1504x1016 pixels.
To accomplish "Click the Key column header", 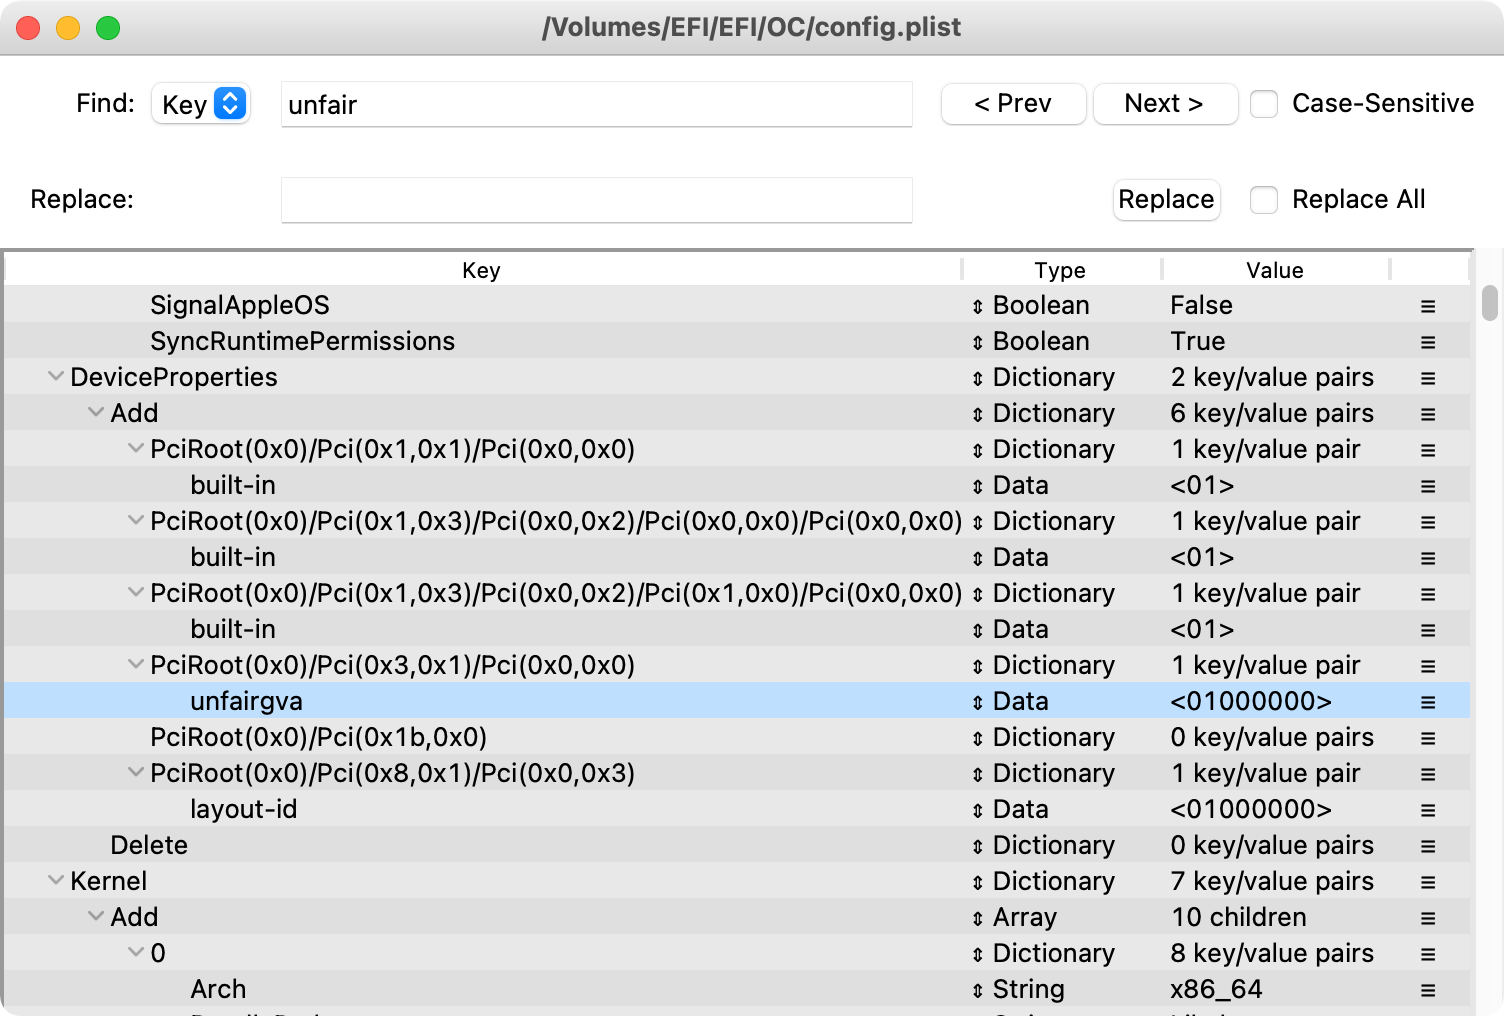I will 481,270.
